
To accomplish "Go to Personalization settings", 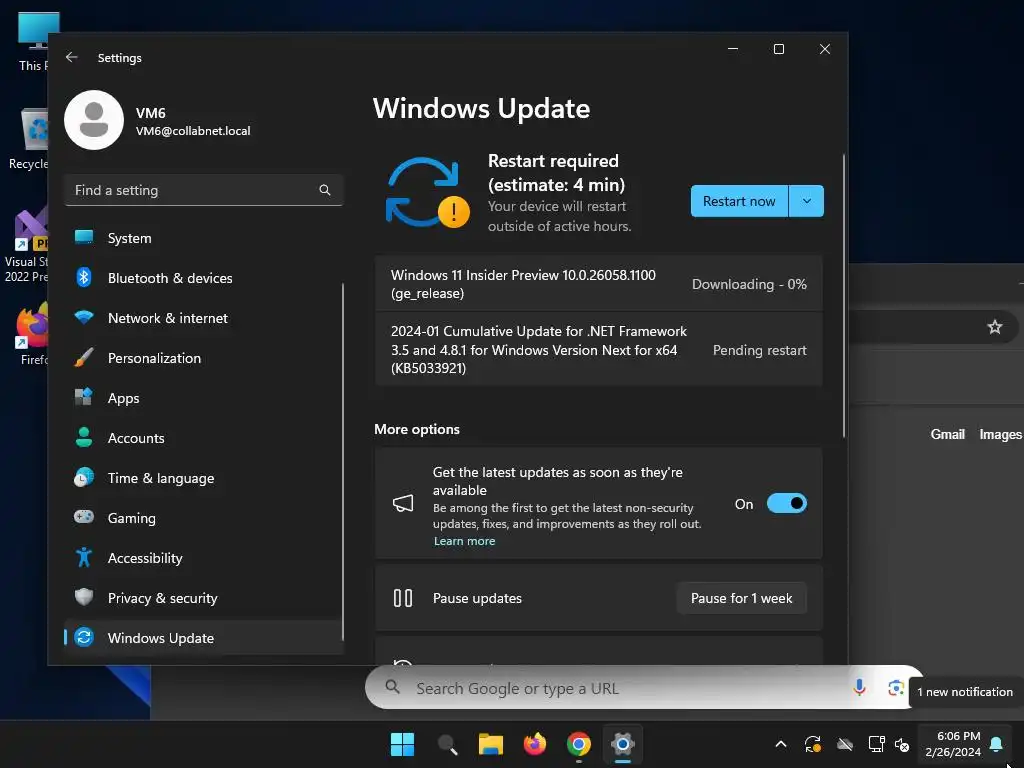I will [204, 357].
